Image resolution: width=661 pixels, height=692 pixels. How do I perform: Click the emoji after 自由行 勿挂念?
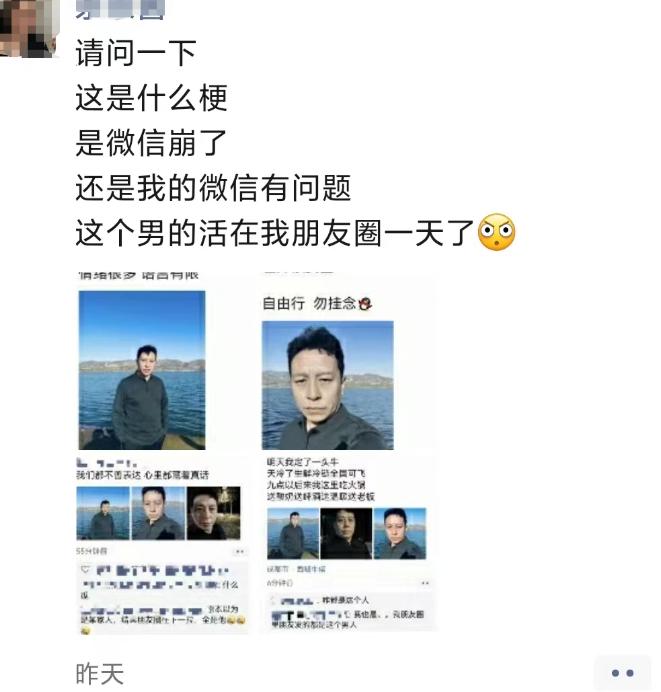pyautogui.click(x=365, y=304)
